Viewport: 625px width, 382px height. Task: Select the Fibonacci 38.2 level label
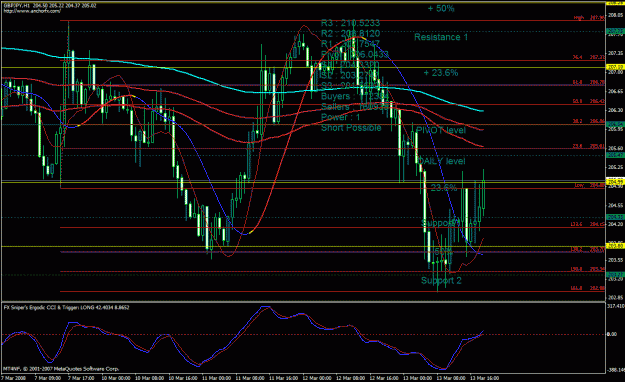pos(578,121)
